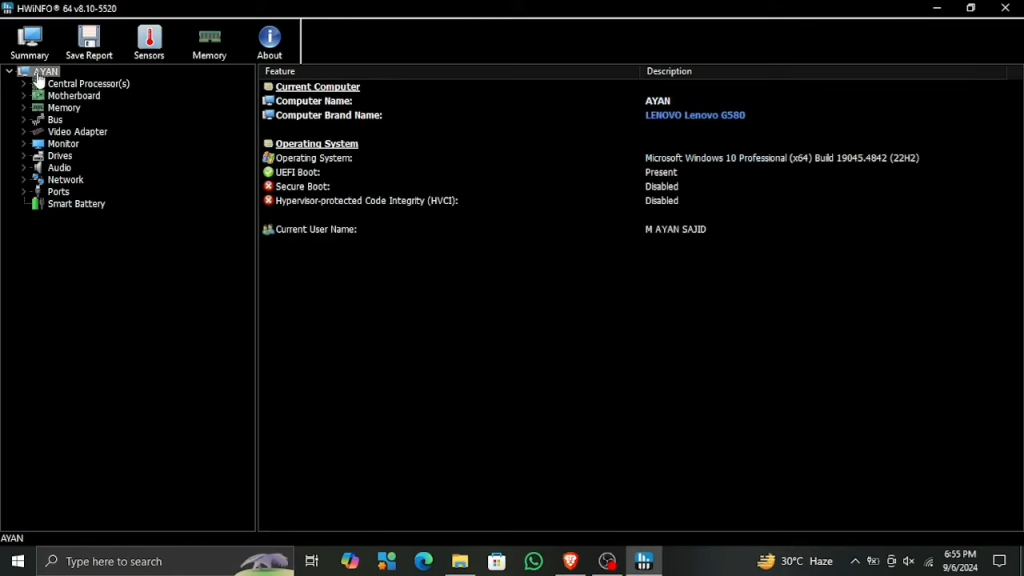1024x576 pixels.
Task: Open Task View on the taskbar
Action: tap(312, 561)
